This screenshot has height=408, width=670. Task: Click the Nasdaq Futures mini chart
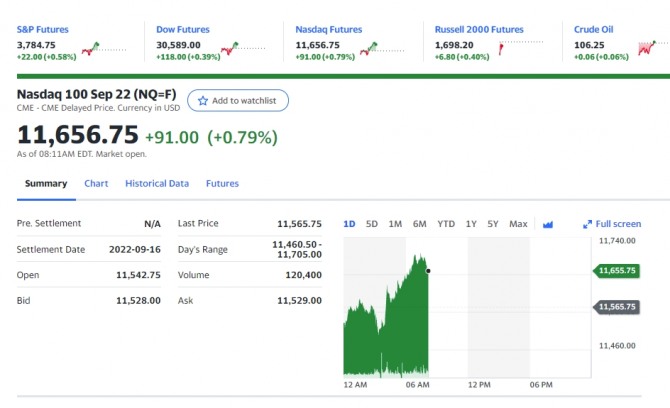tap(386, 47)
